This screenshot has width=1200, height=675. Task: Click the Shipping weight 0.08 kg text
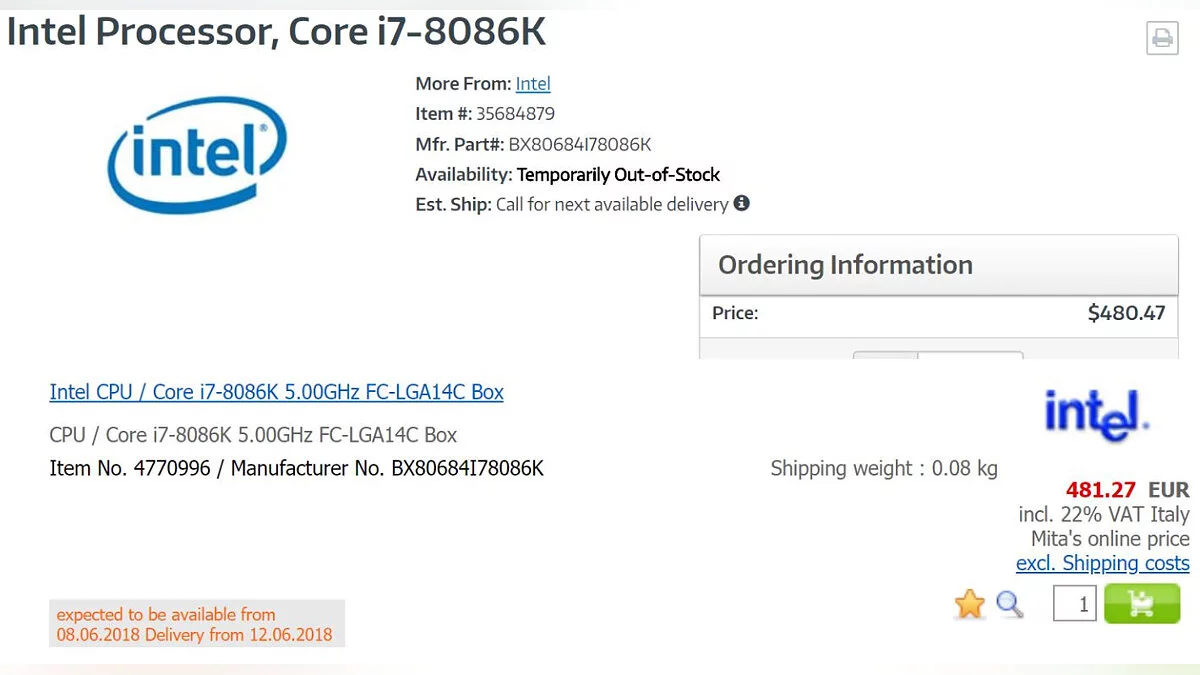pos(883,468)
